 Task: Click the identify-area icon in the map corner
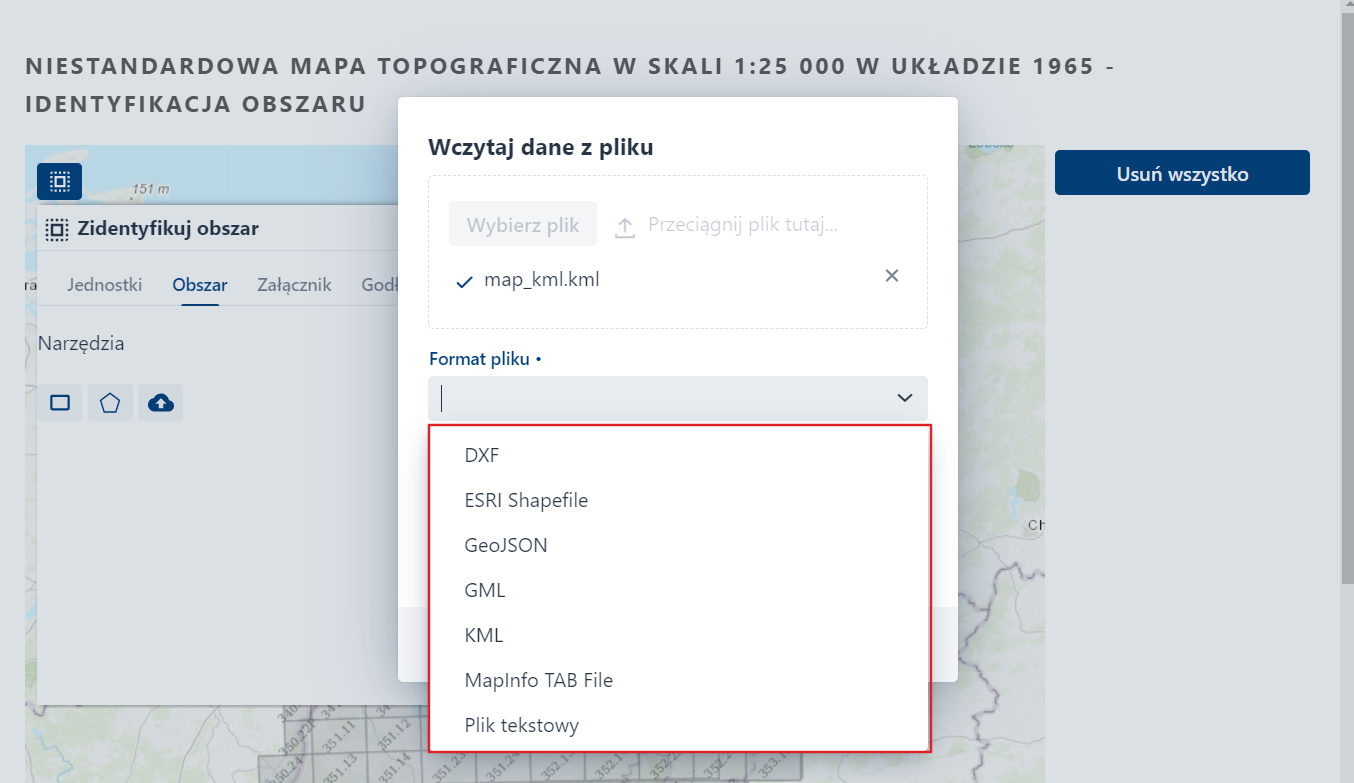coord(59,181)
